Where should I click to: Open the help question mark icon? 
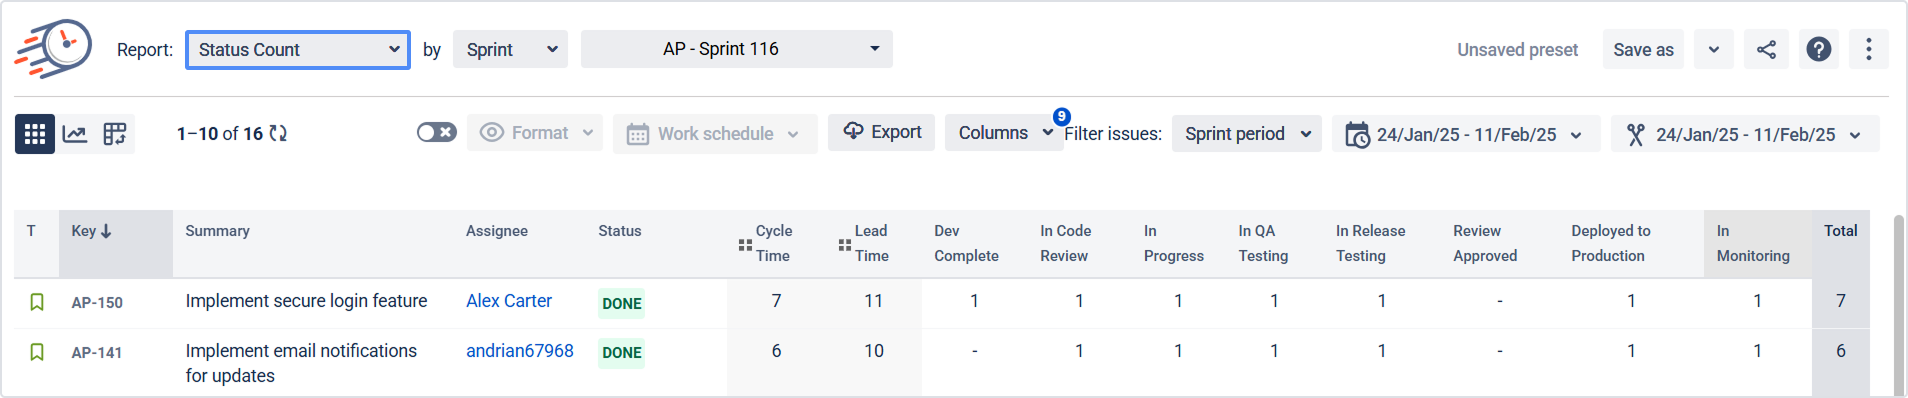[1819, 49]
